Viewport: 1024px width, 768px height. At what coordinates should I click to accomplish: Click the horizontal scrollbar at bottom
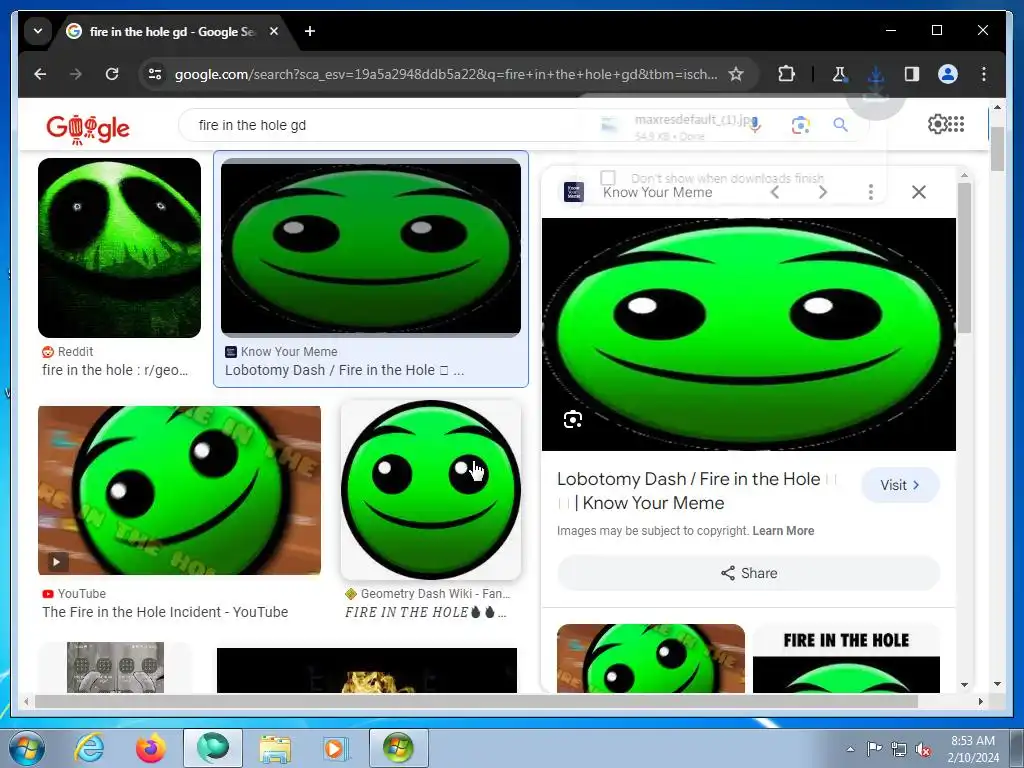pos(476,701)
